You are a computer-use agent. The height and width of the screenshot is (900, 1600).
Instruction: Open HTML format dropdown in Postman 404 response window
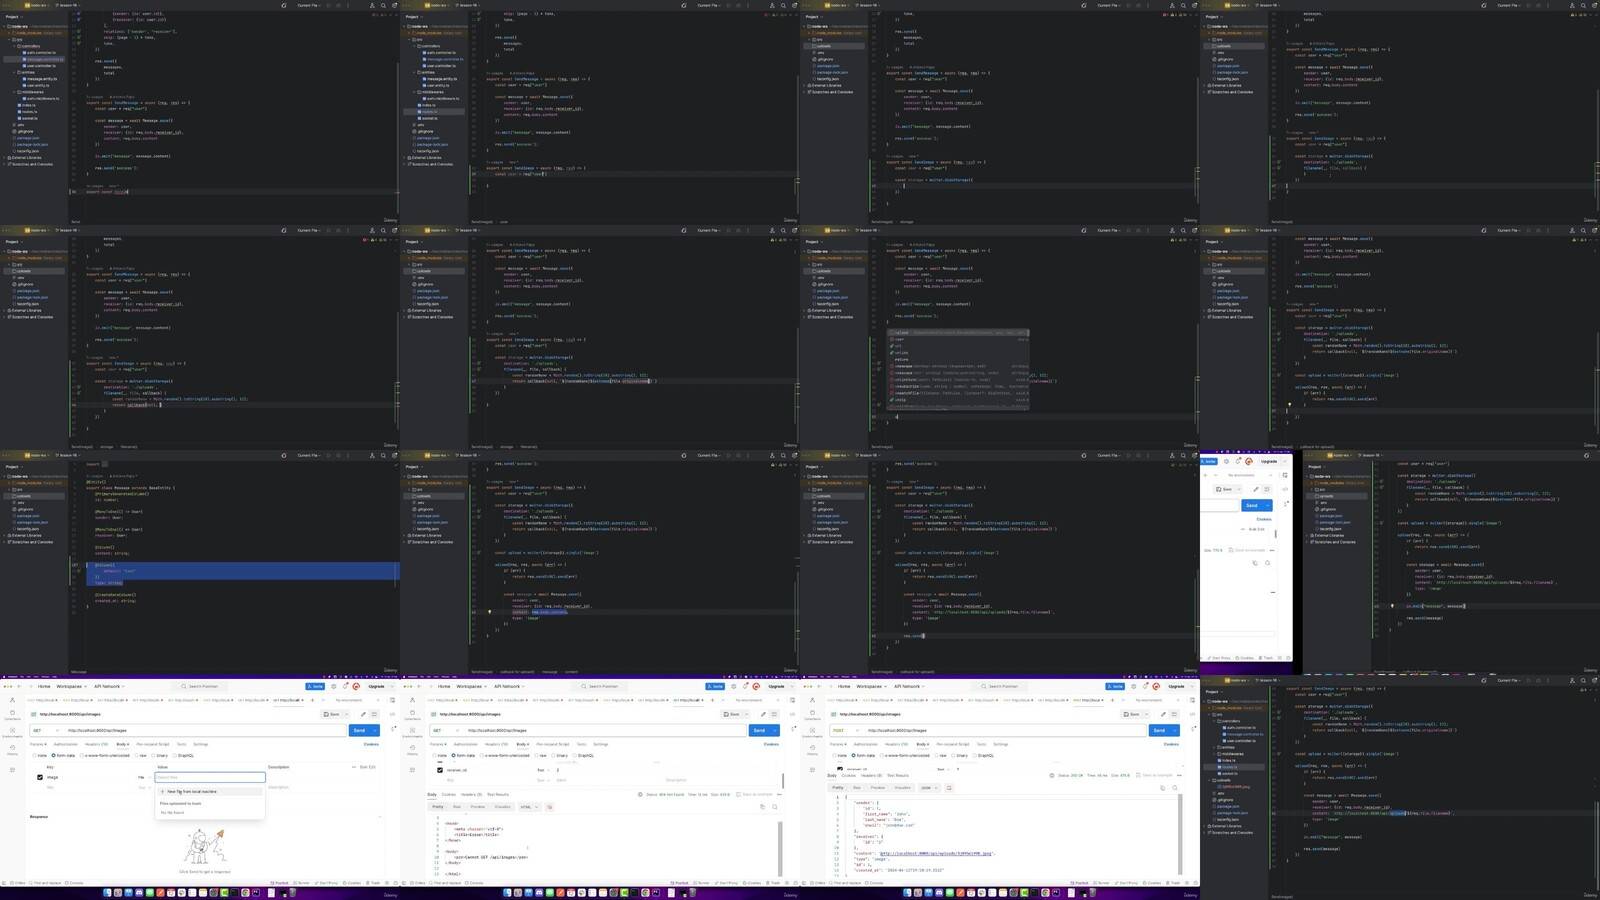click(529, 807)
